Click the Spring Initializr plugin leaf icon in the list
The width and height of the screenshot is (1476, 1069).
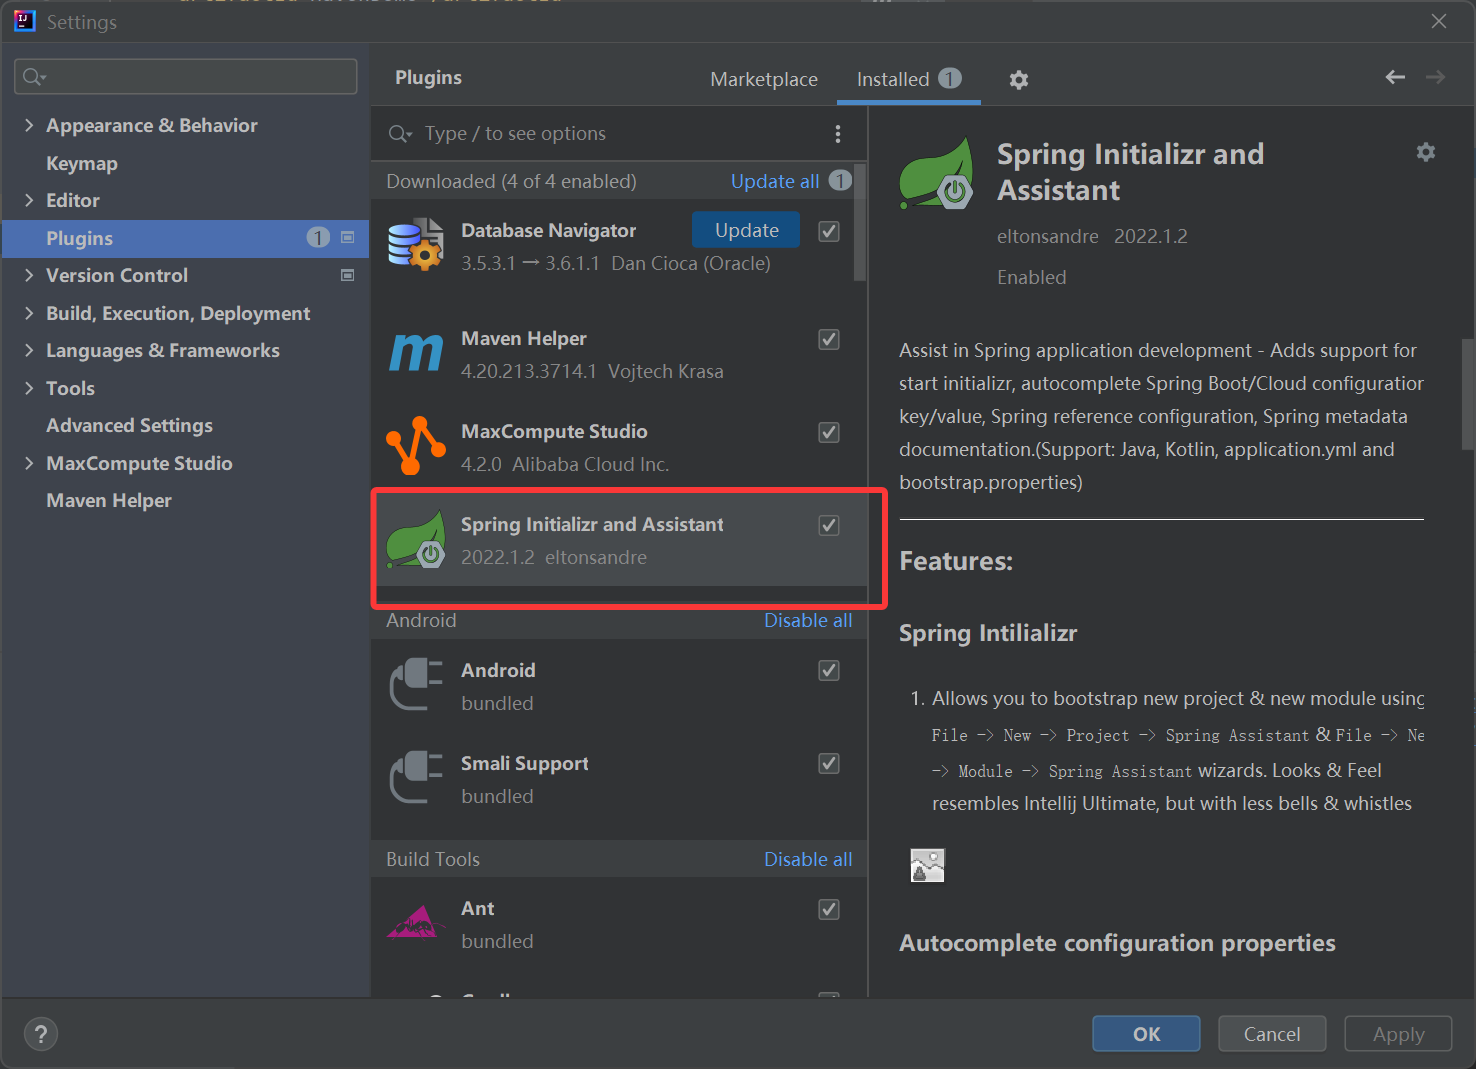(x=416, y=539)
